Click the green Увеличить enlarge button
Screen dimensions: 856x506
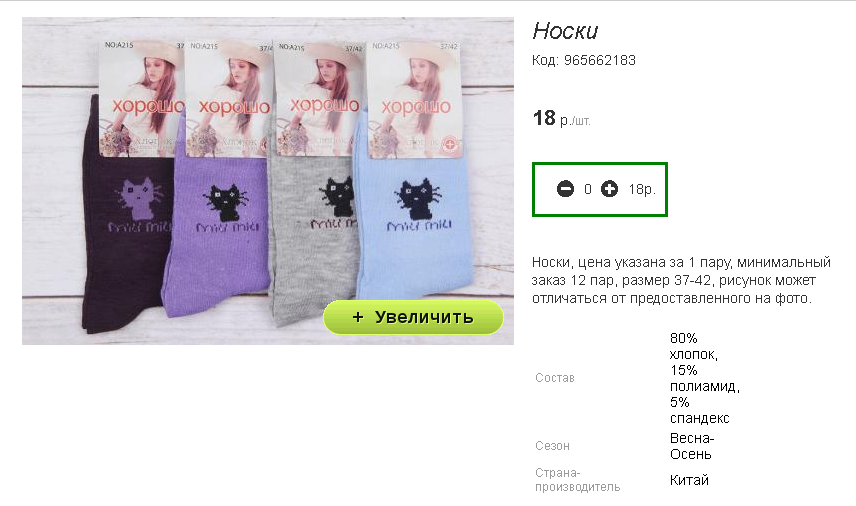coord(413,317)
